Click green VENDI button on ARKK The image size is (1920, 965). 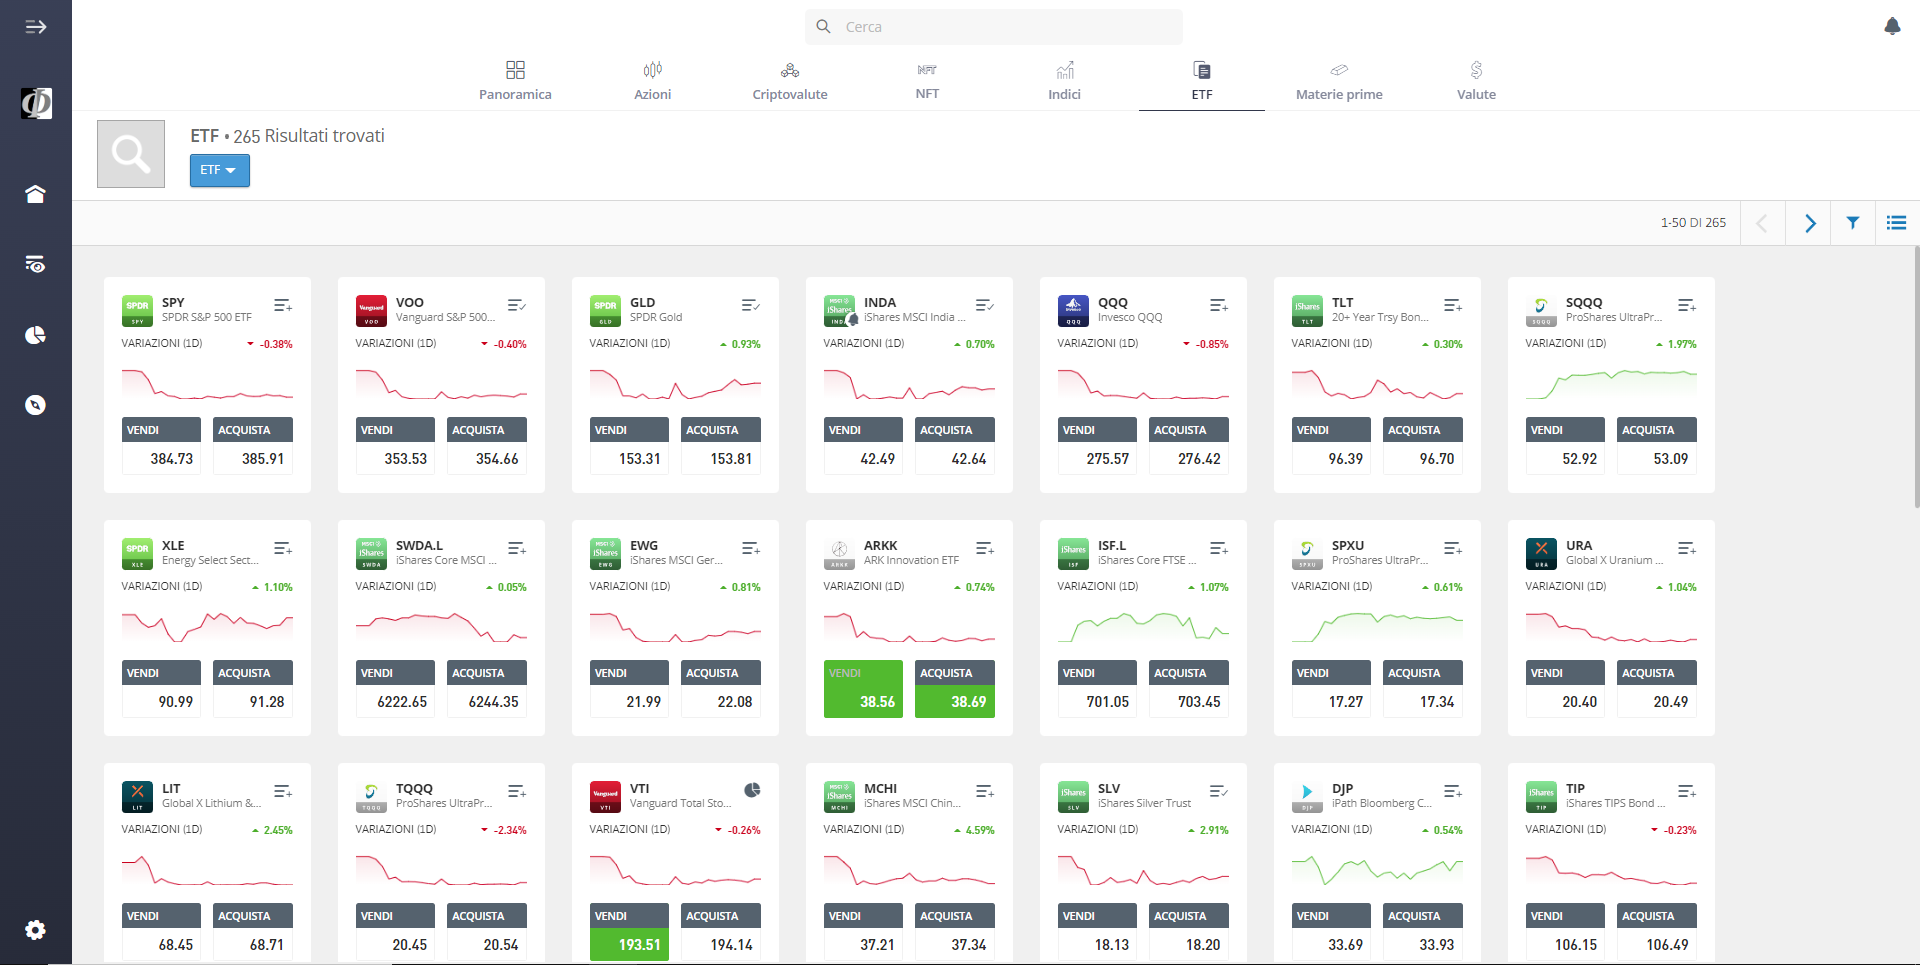(863, 689)
